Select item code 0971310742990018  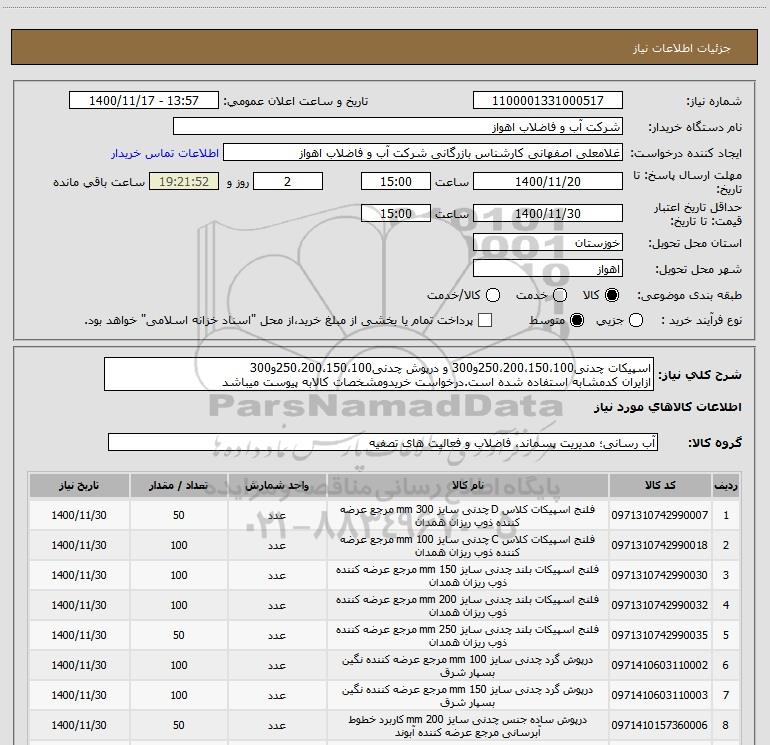click(x=660, y=545)
